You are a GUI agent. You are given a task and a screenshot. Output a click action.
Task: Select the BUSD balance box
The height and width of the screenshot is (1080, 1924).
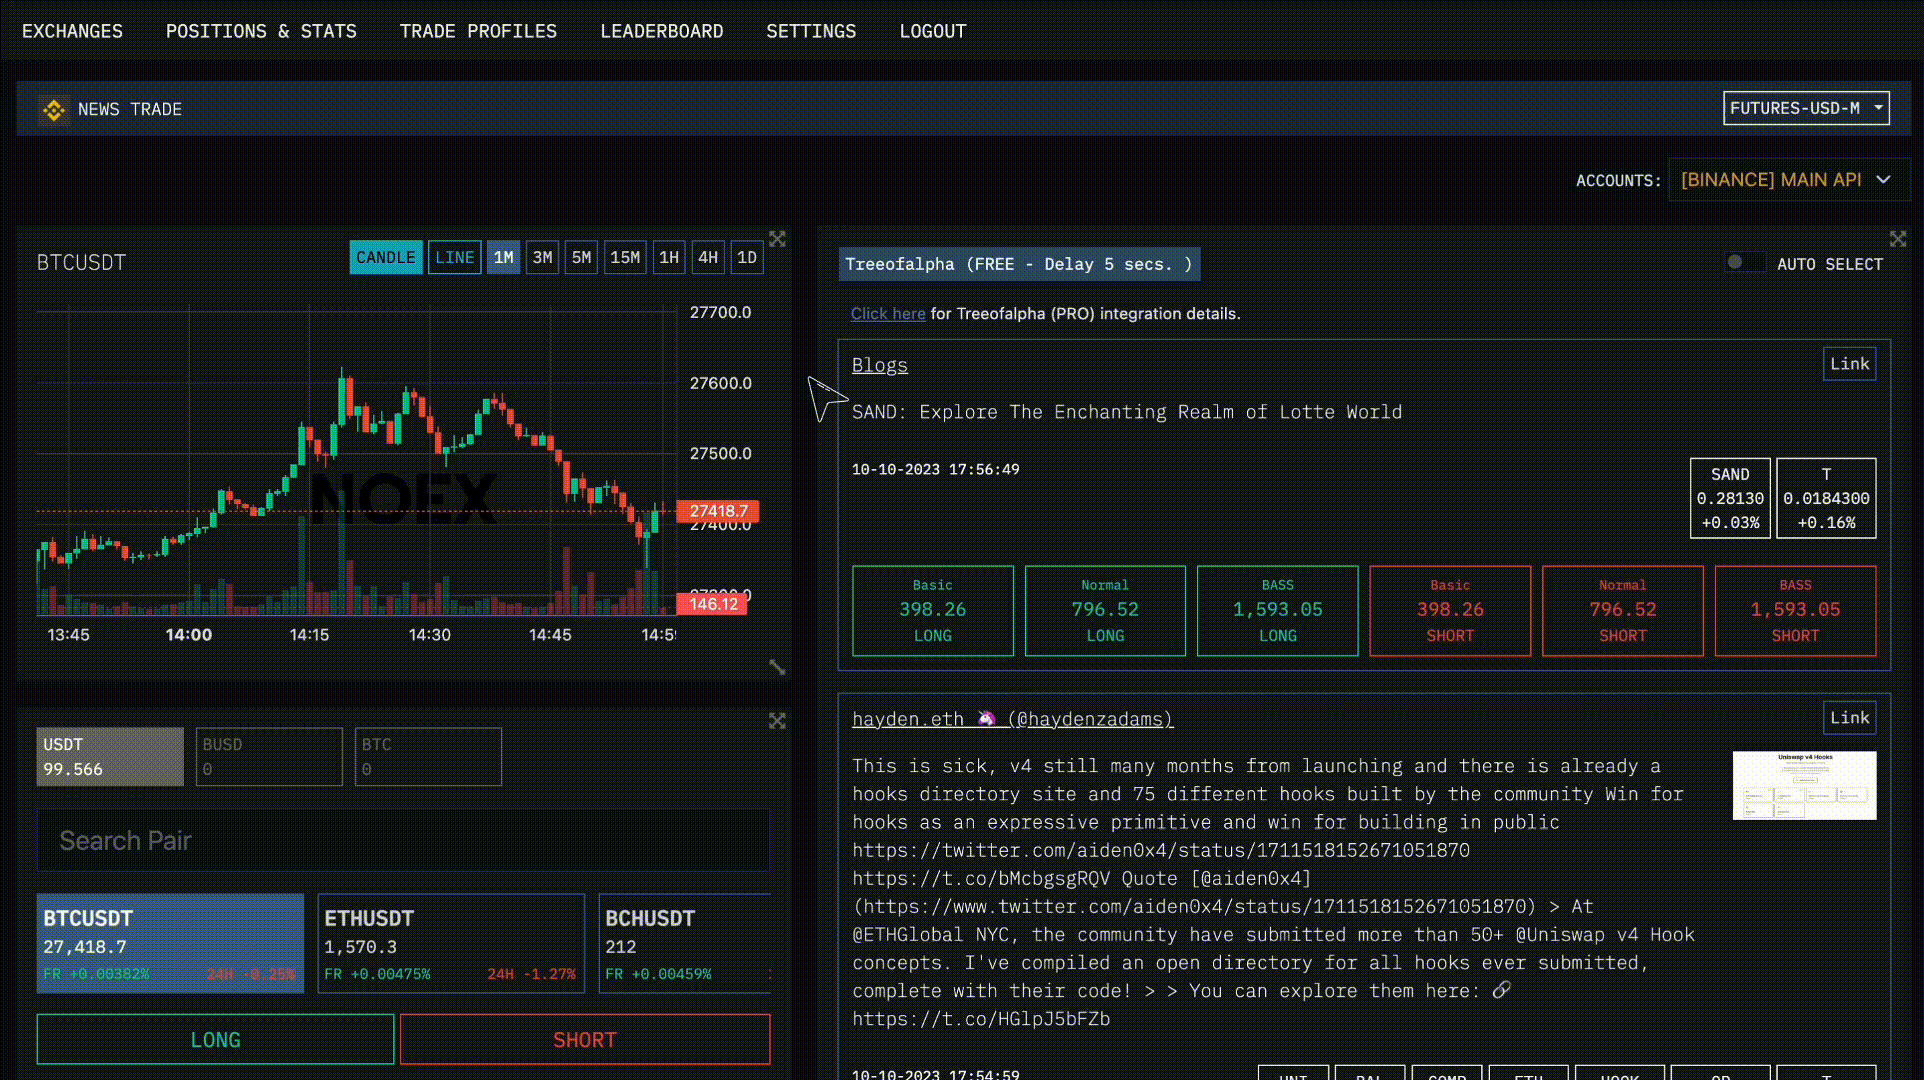(x=269, y=757)
